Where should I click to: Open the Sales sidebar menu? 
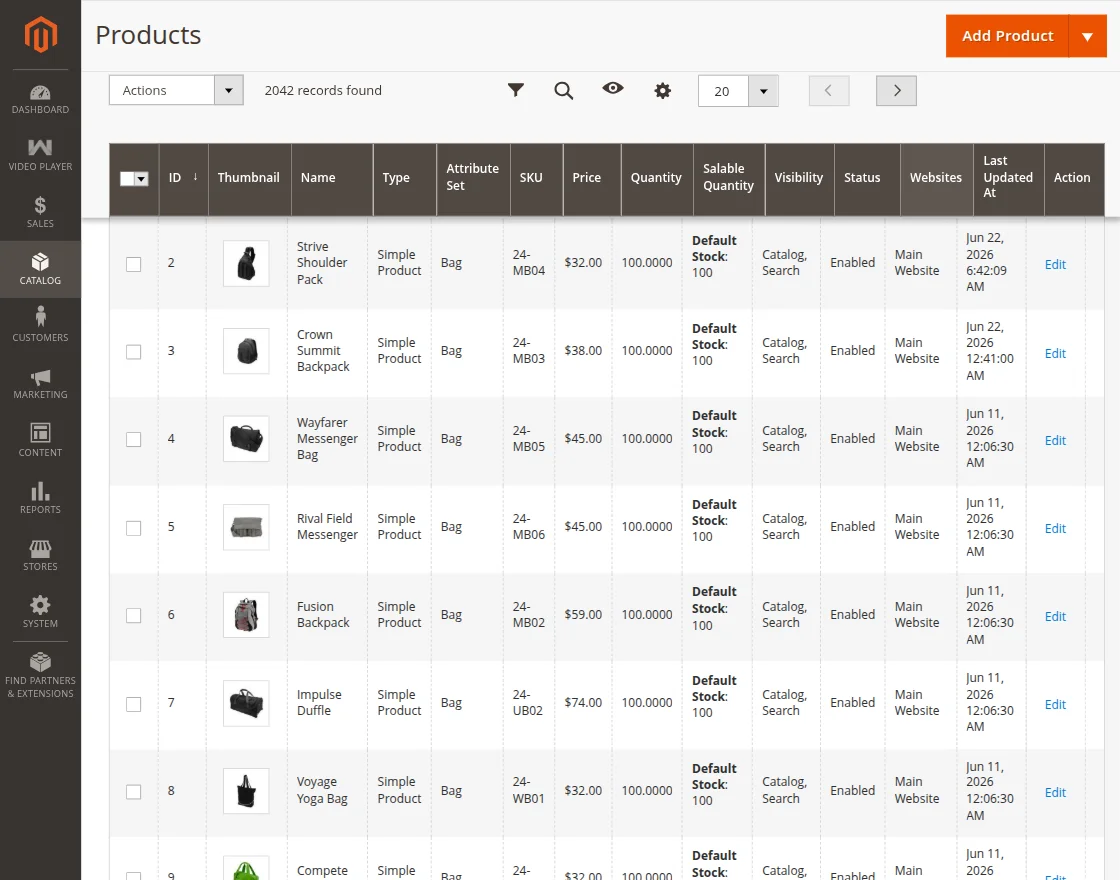pyautogui.click(x=40, y=212)
